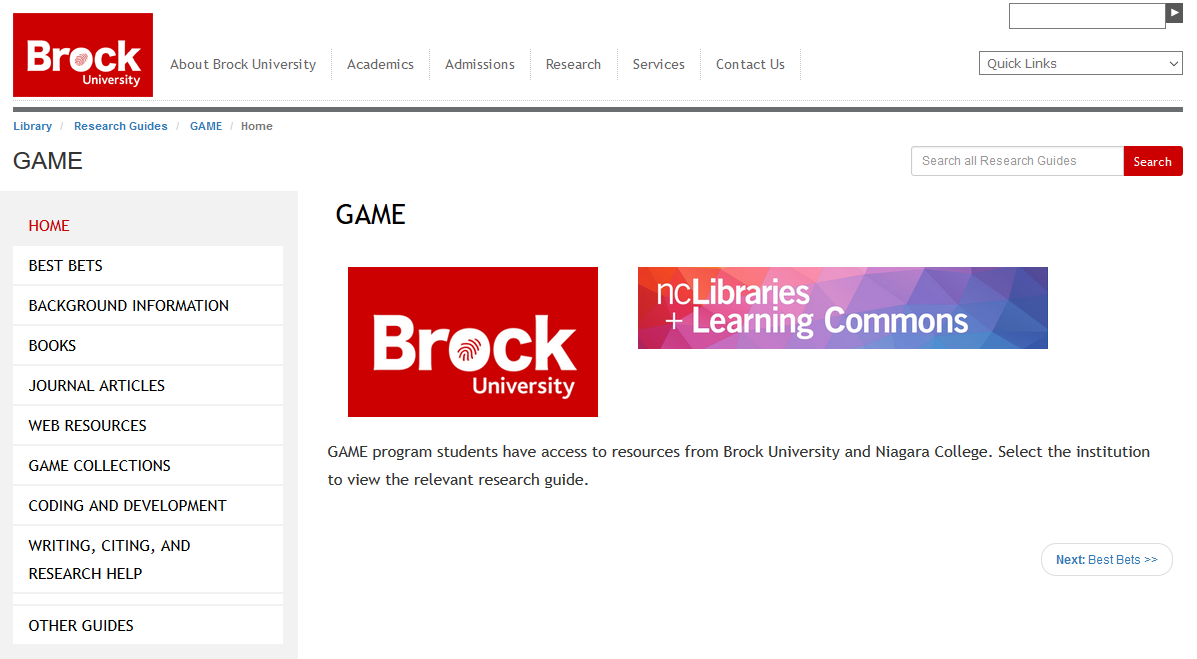Open WEB RESOURCES in the sidebar
The width and height of the screenshot is (1197, 659).
click(148, 425)
